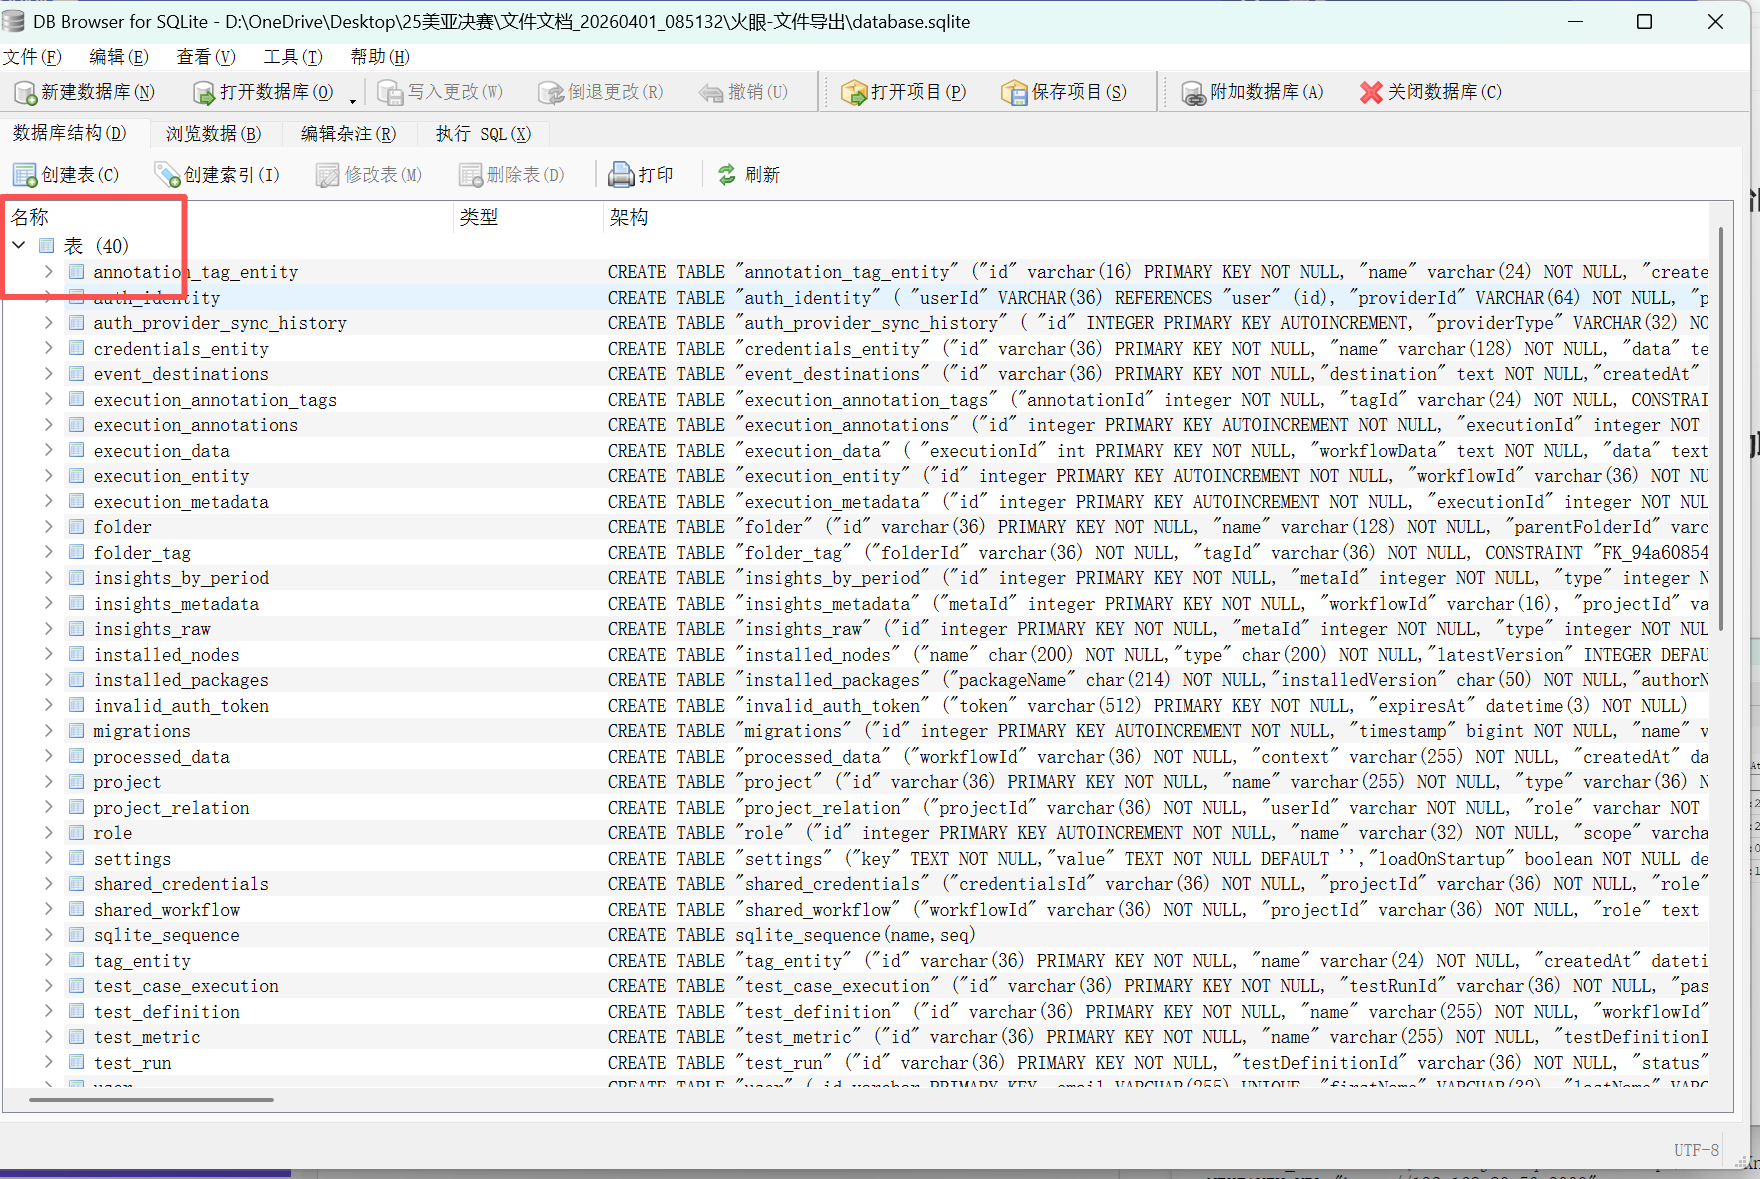Viewport: 1760px width, 1179px height.
Task: Expand the event_destinations table node
Action: click(49, 374)
